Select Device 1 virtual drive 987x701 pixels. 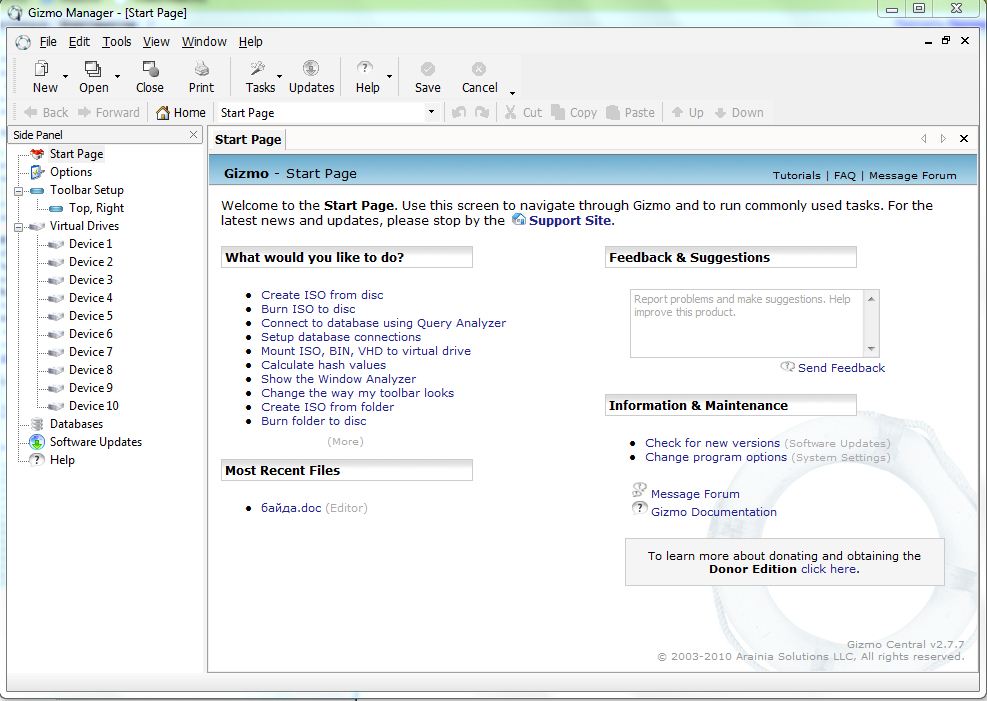[91, 244]
